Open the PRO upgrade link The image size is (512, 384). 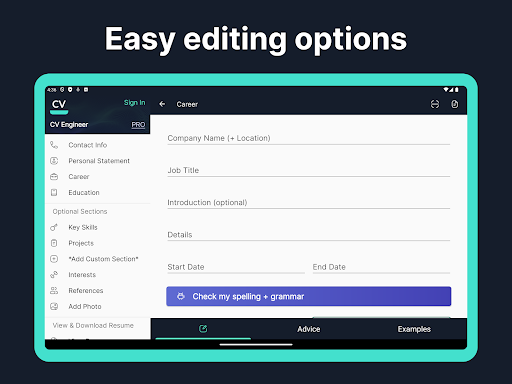click(x=138, y=125)
